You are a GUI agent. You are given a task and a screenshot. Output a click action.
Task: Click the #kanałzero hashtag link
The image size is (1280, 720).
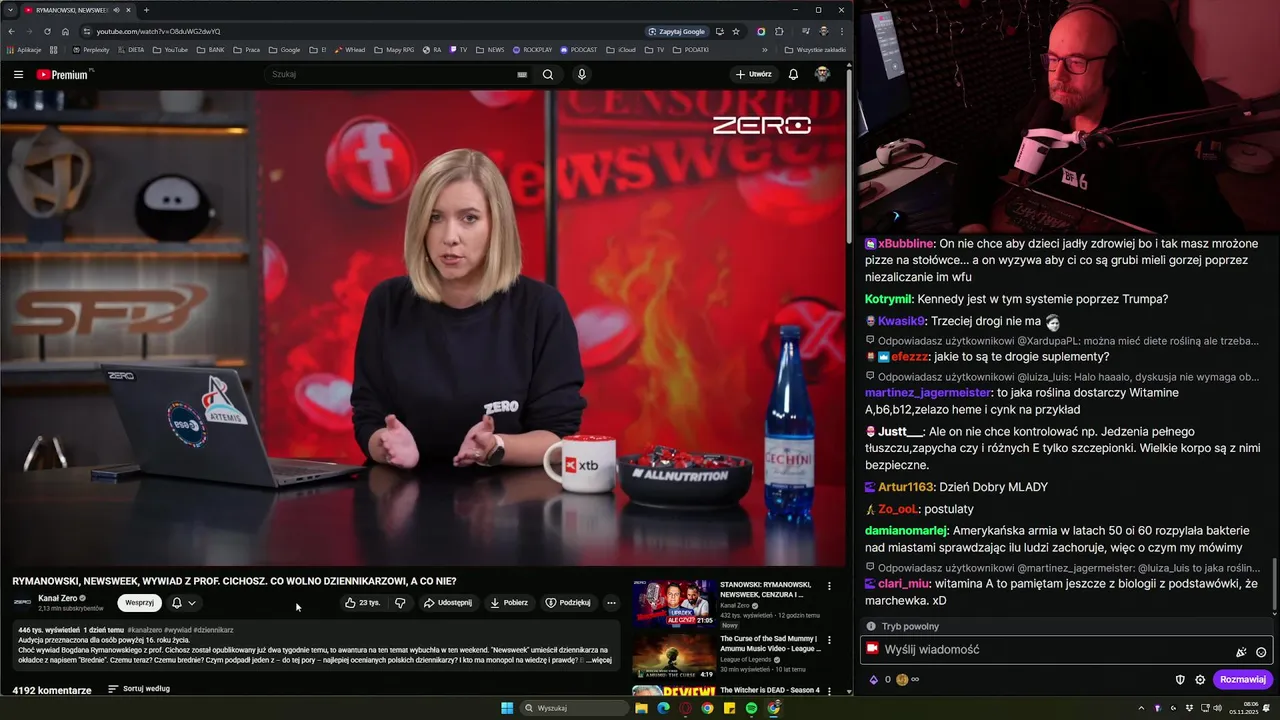click(145, 630)
